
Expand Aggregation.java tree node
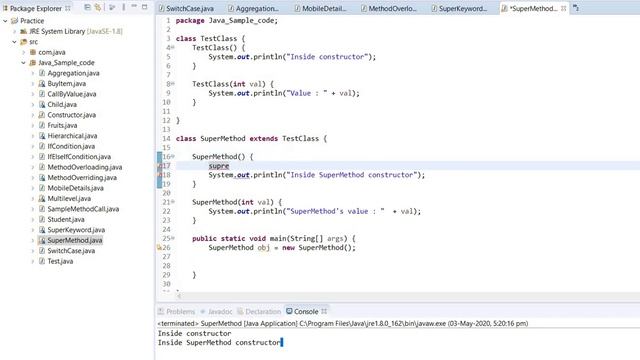[33, 73]
